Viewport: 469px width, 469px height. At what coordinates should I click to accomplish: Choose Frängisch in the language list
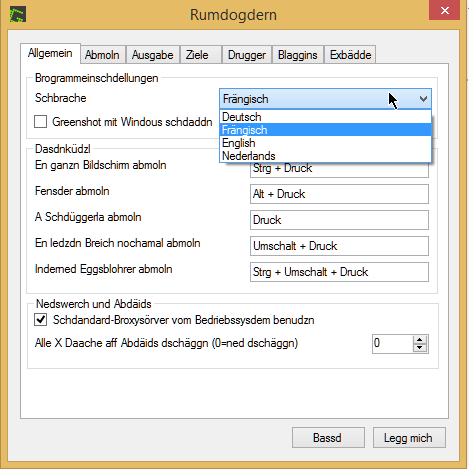point(325,130)
